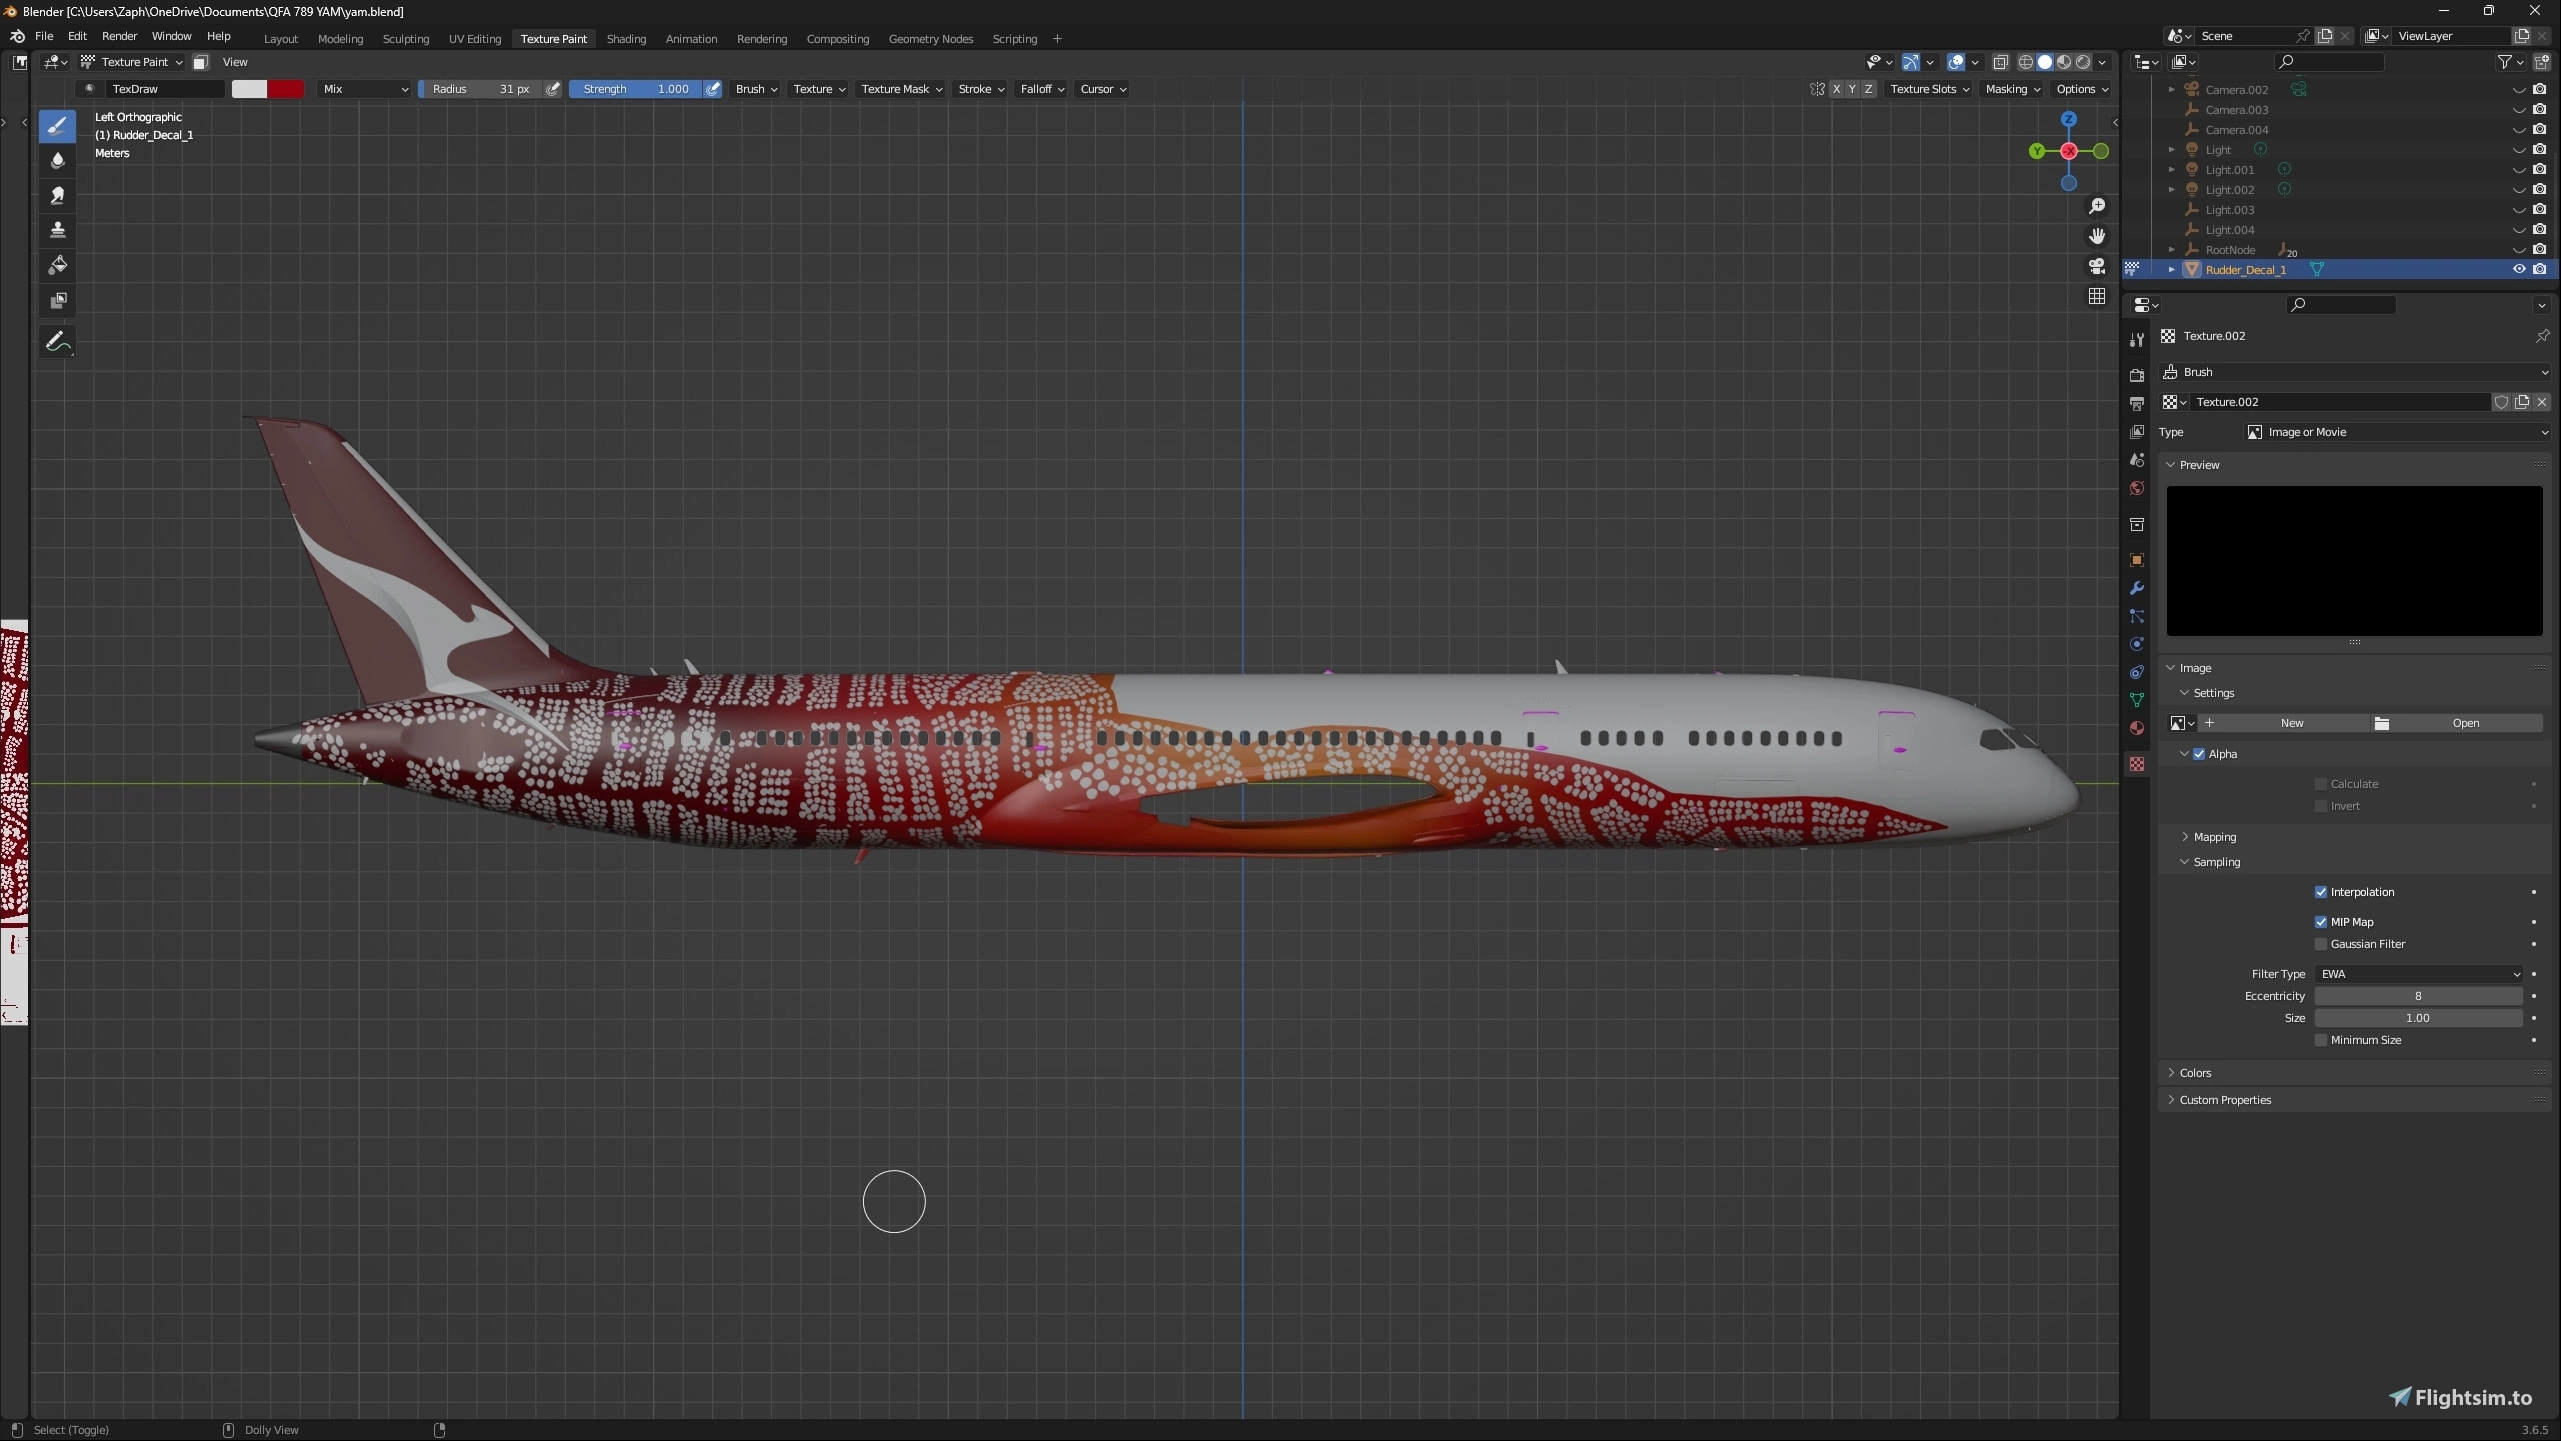Expand the Custom Properties panel
2561x1441 pixels.
[2224, 1100]
